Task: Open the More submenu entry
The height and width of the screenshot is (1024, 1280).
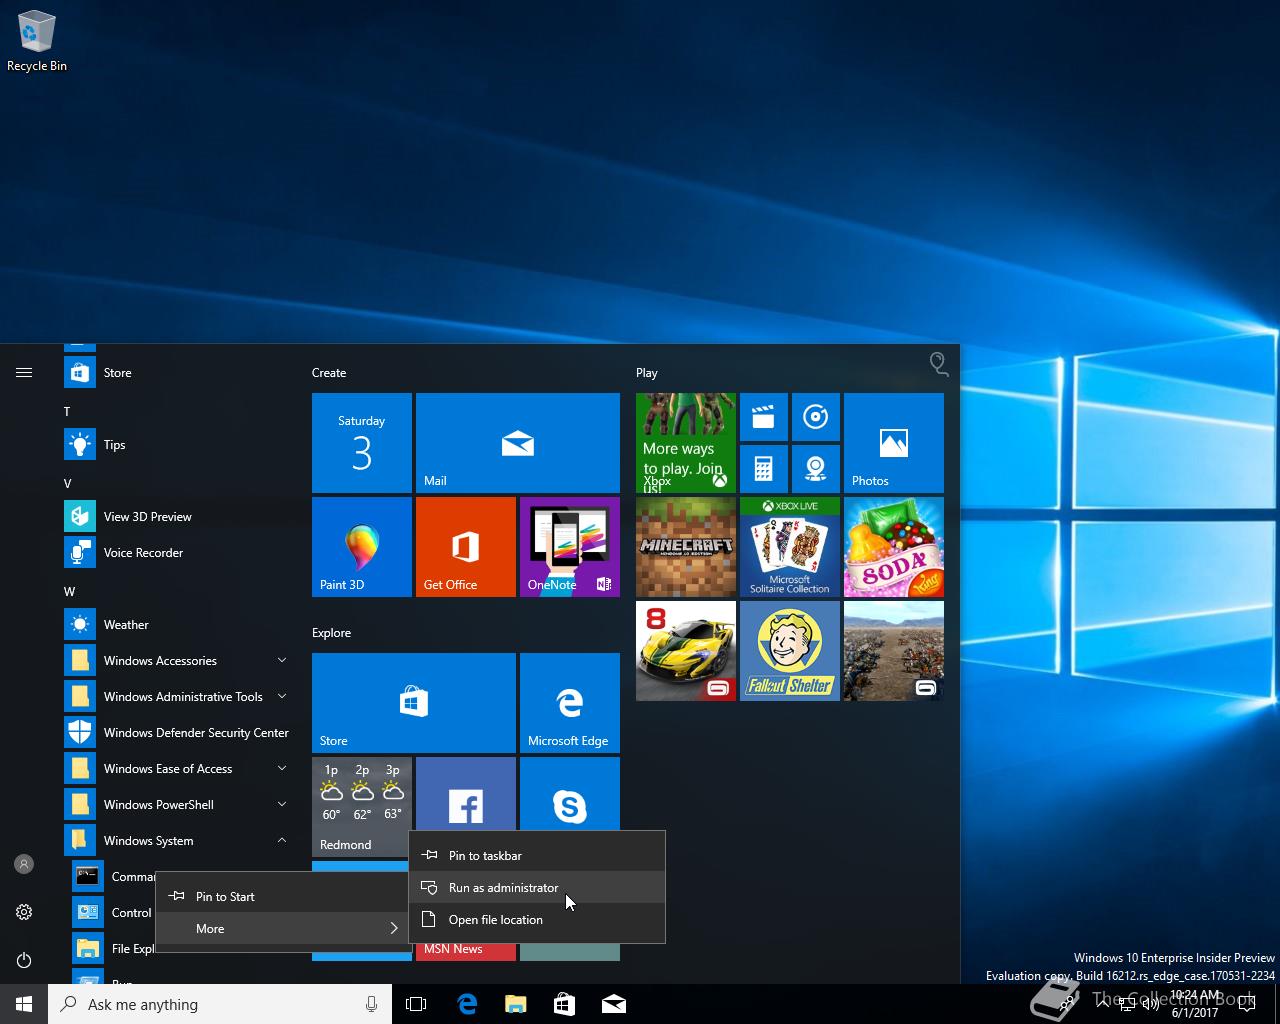Action: tap(282, 929)
